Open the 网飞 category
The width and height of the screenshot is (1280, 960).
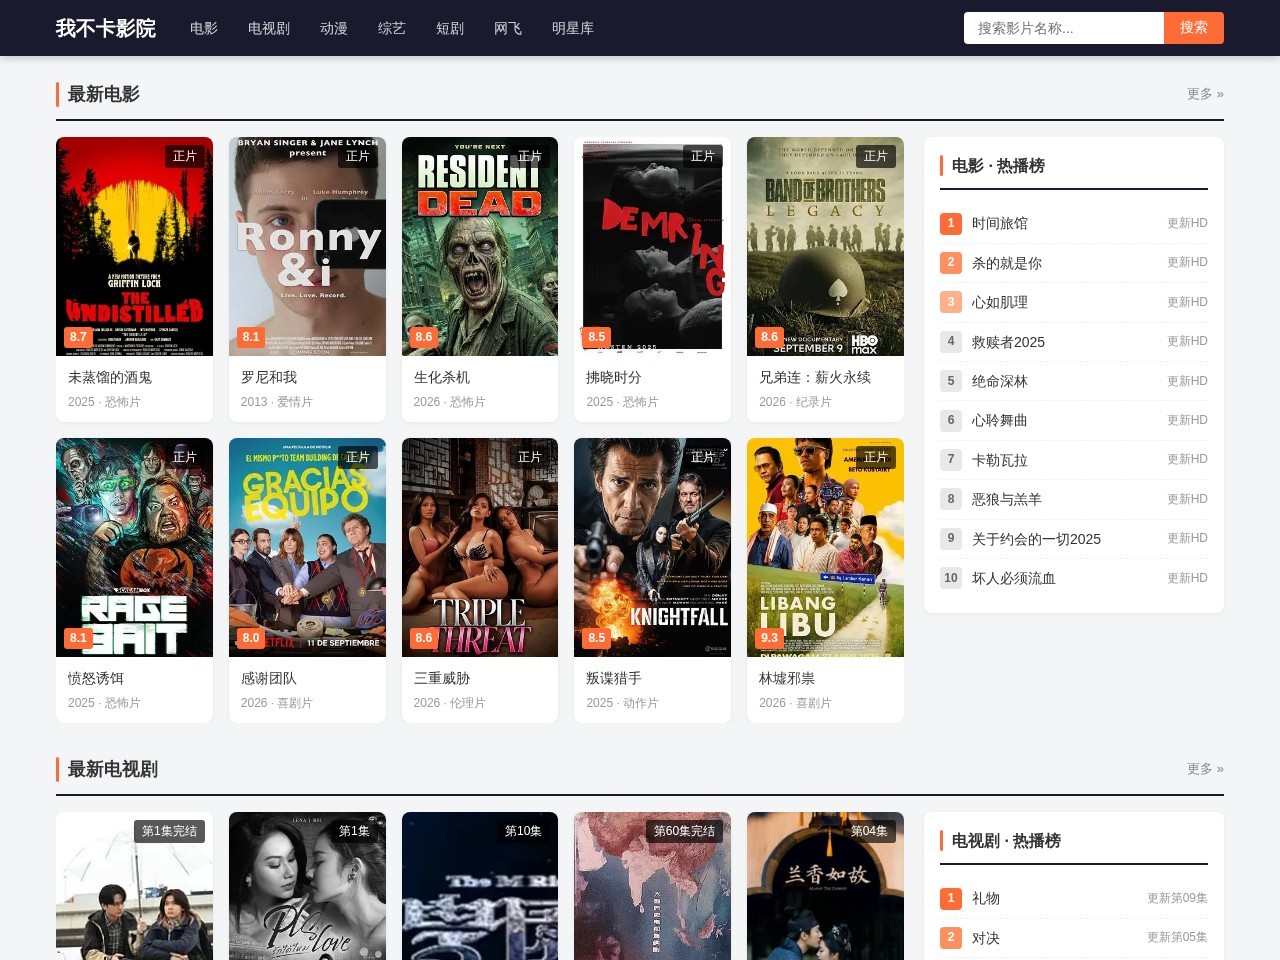coord(508,28)
